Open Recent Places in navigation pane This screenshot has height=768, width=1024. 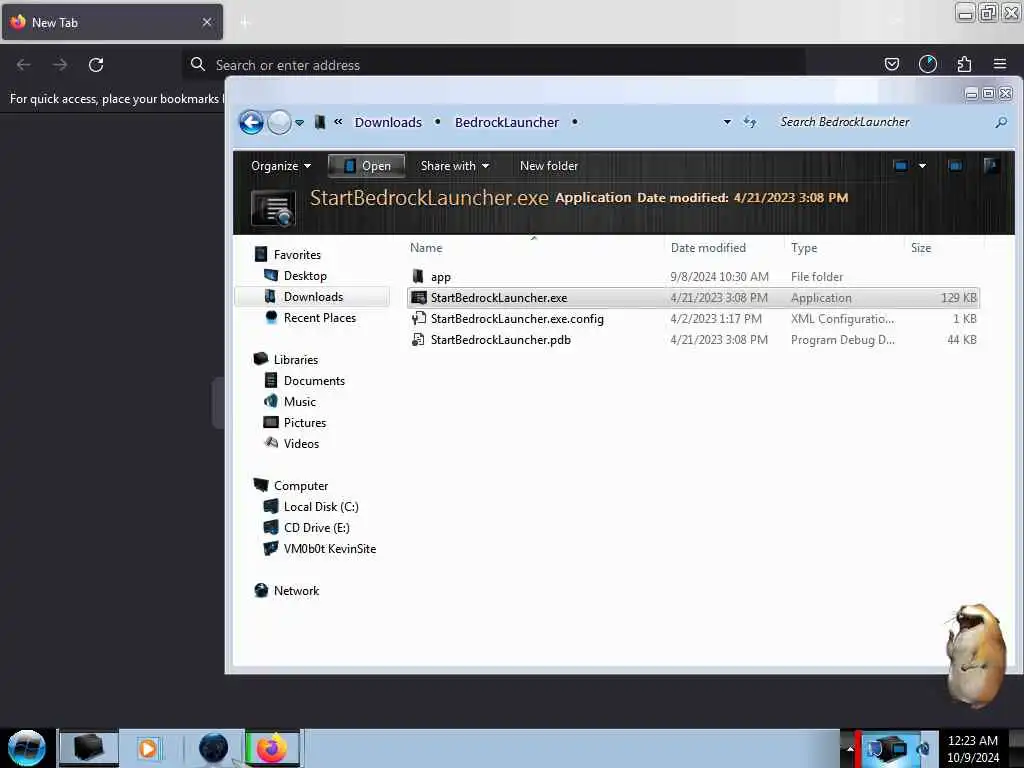tap(319, 317)
